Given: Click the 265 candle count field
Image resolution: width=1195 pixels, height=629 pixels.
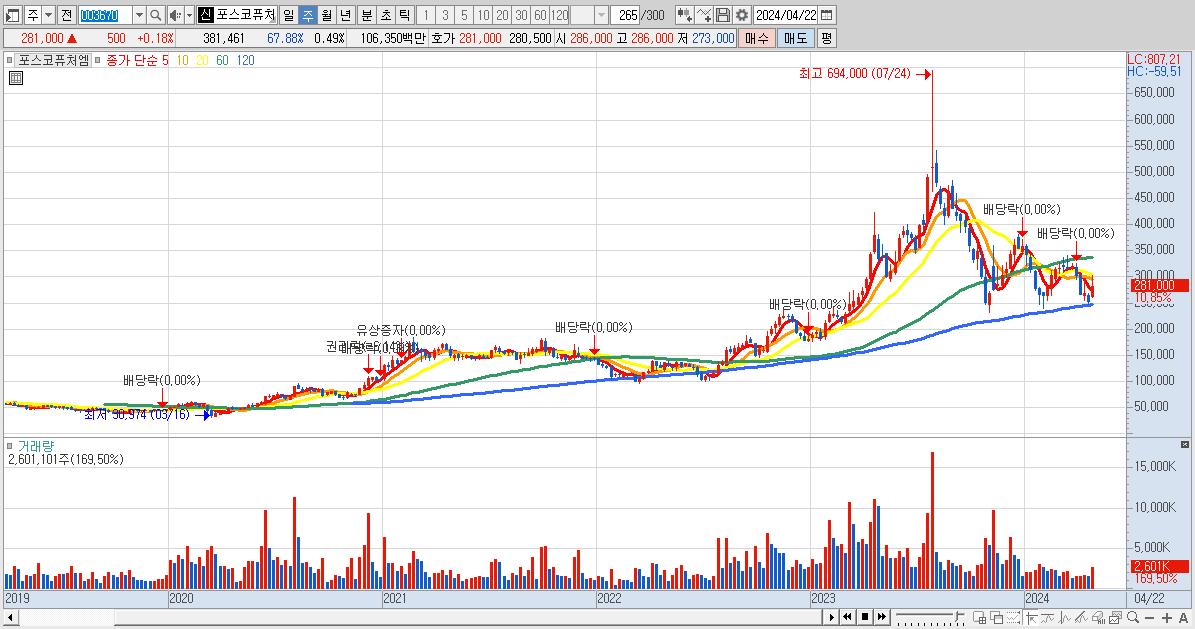Looking at the screenshot, I should point(626,15).
